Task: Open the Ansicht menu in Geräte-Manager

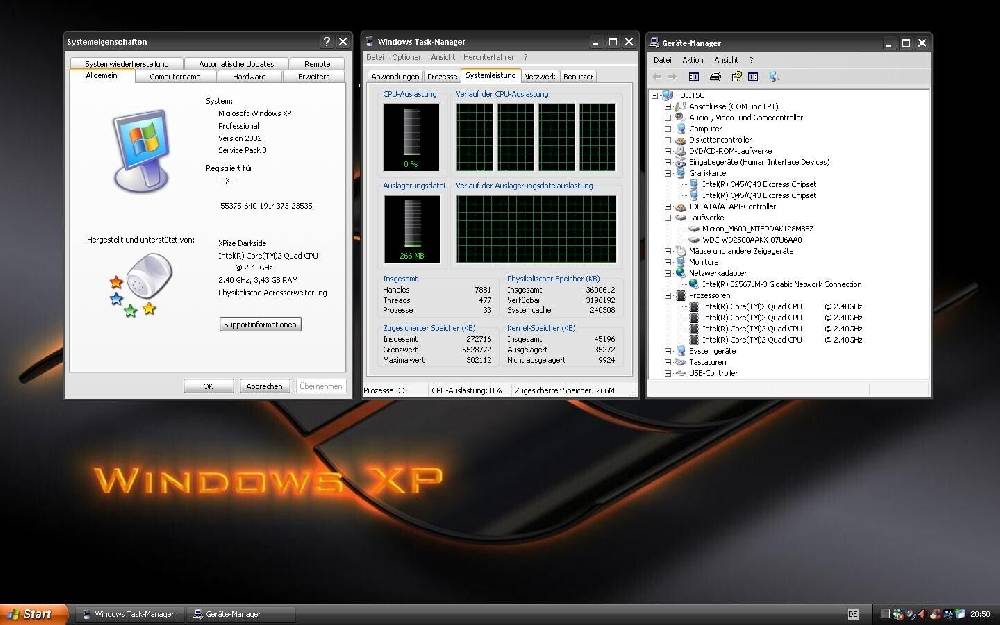Action: (x=726, y=60)
